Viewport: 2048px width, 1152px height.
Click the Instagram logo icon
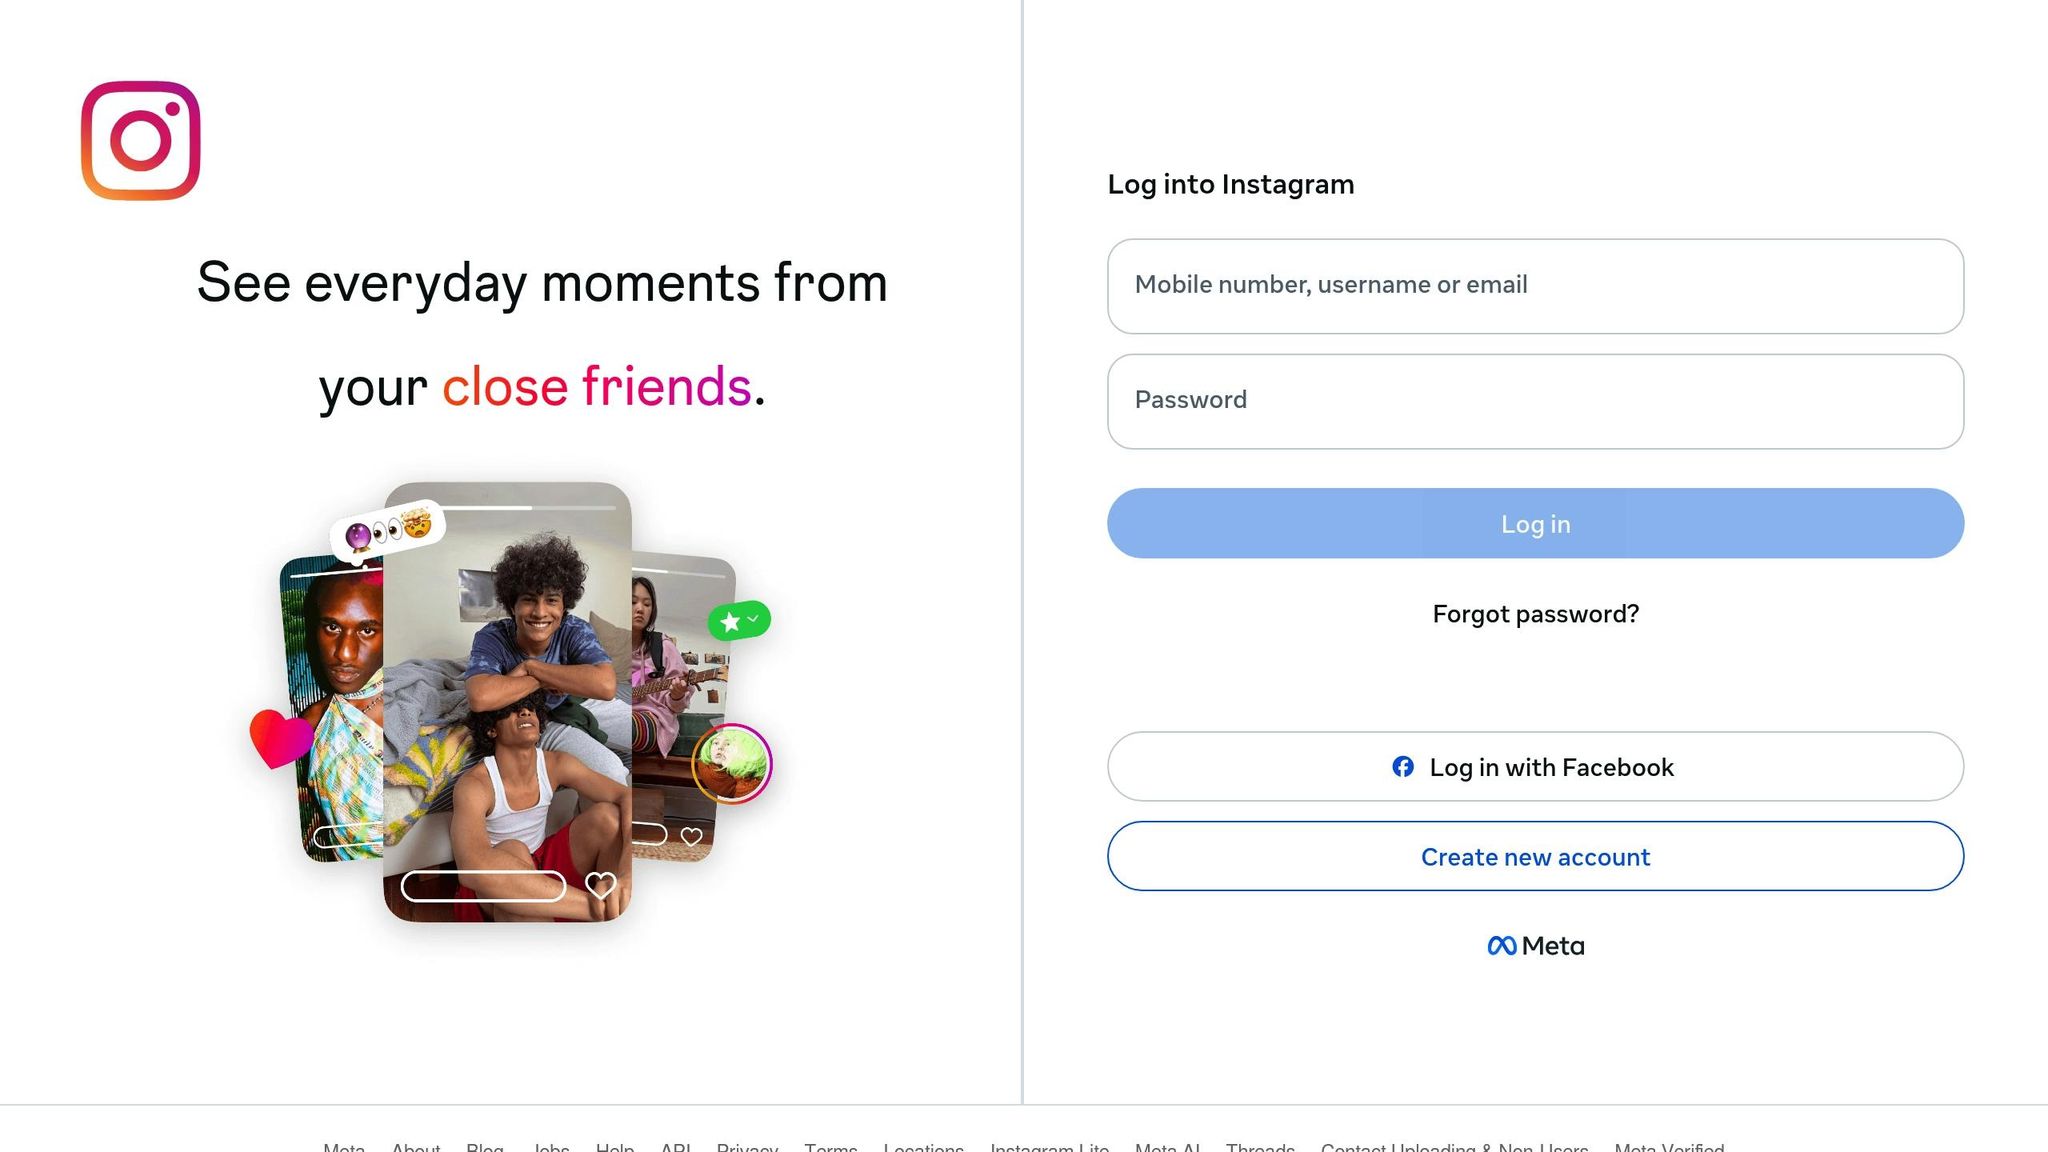coord(141,141)
